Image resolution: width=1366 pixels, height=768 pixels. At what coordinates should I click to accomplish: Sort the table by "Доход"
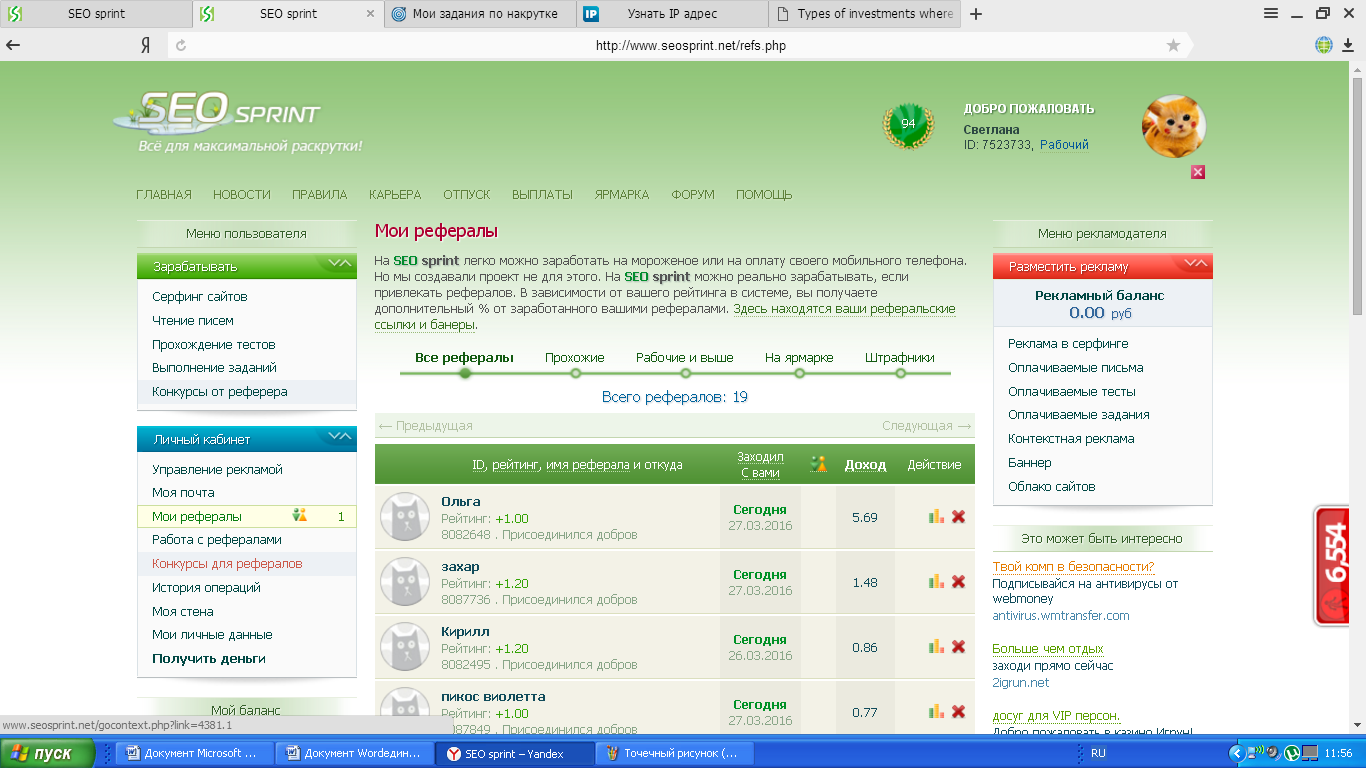[865, 464]
